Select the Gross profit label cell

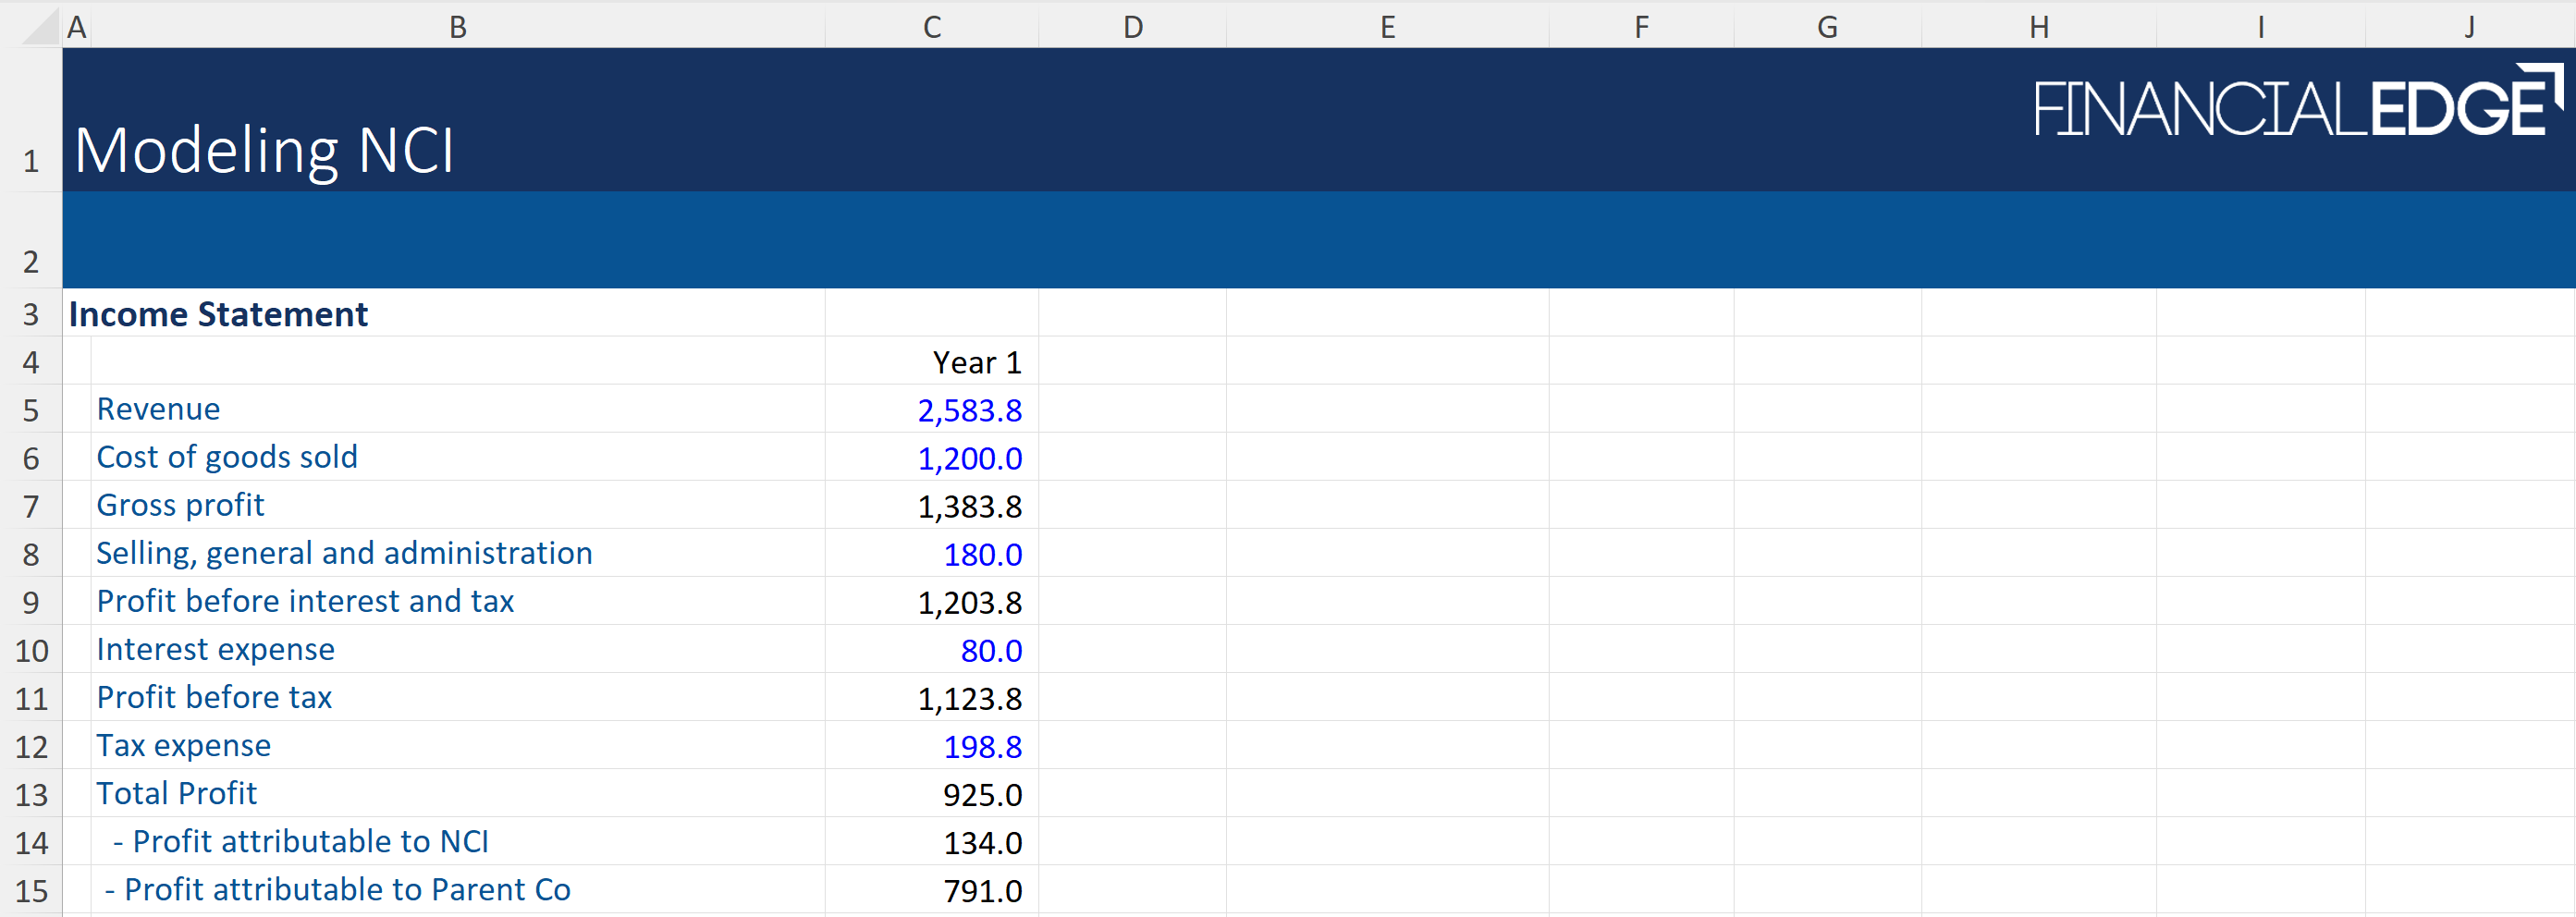click(180, 505)
